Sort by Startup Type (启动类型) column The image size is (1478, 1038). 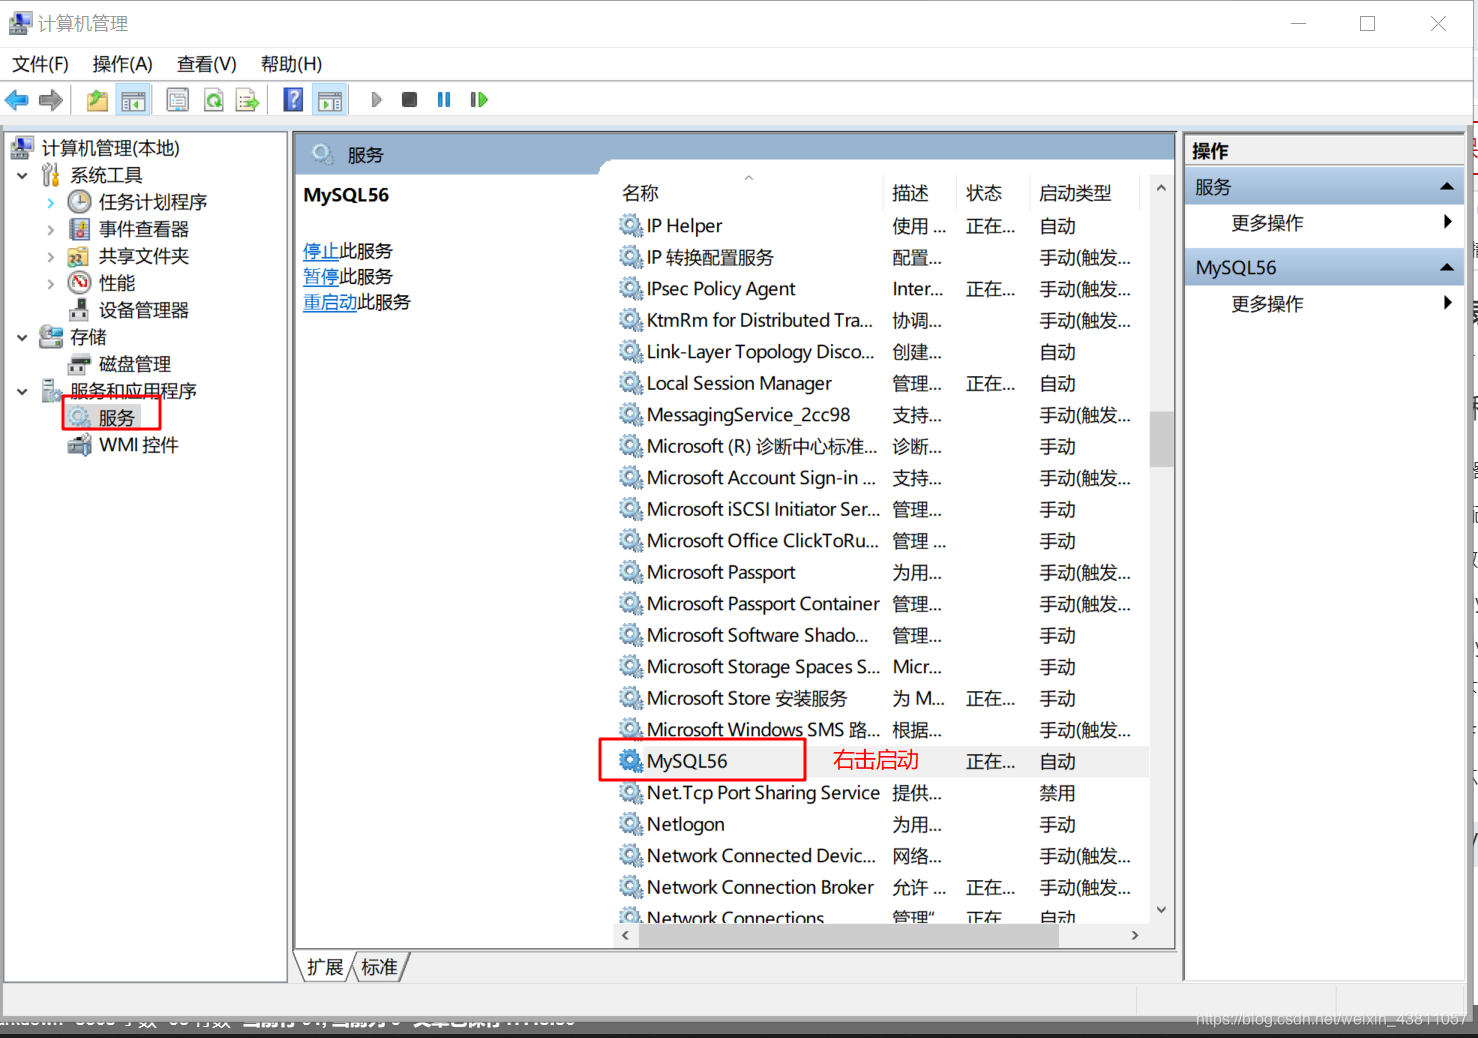click(1085, 193)
